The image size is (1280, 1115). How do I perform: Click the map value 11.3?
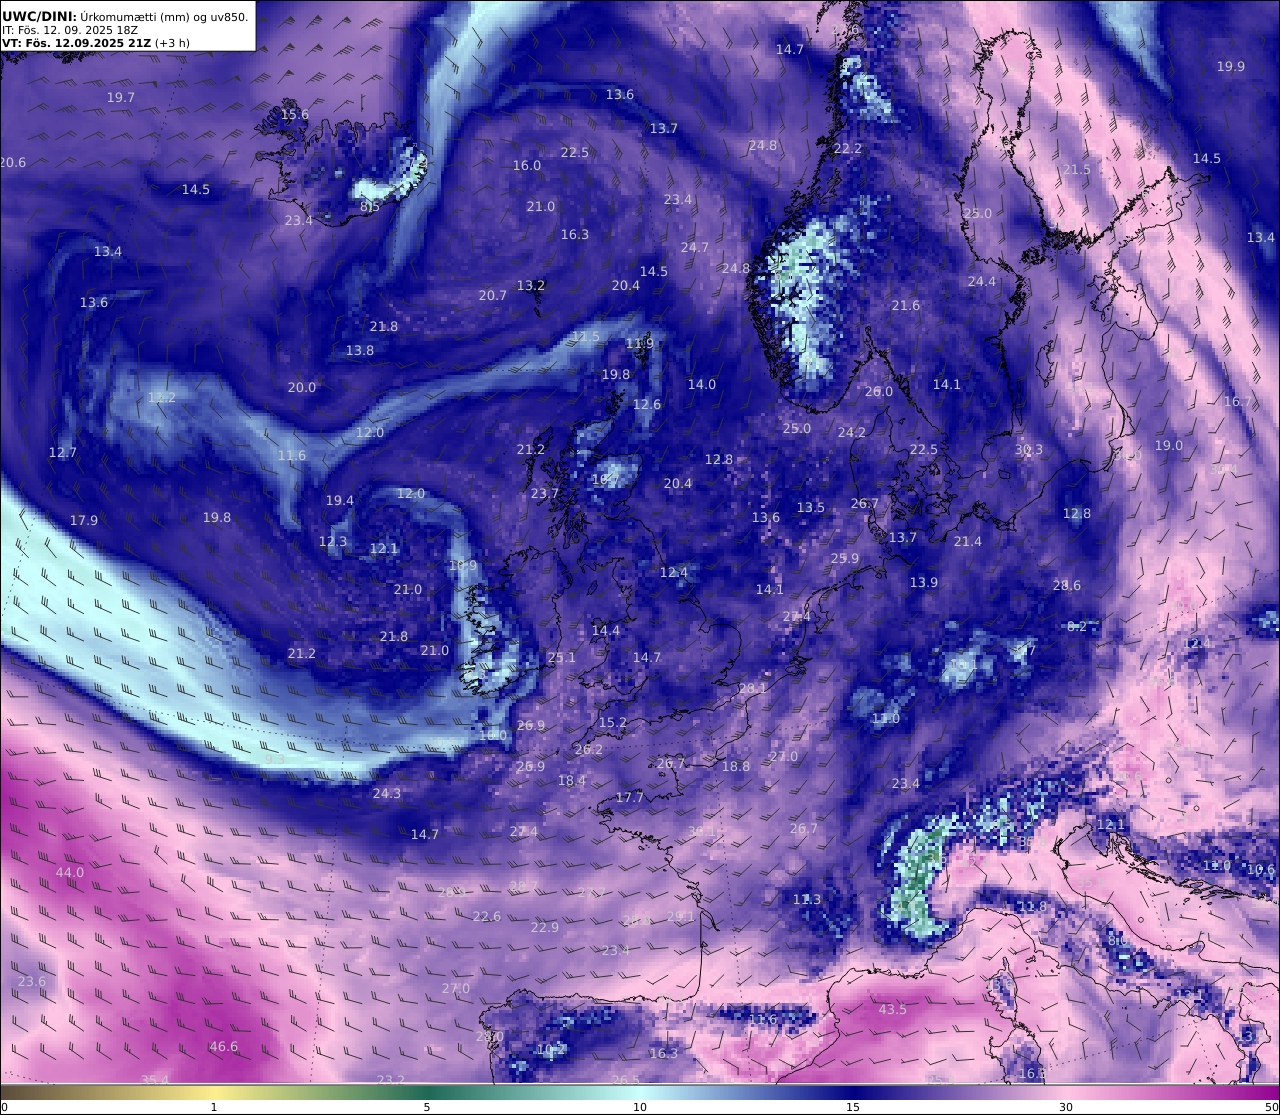(807, 900)
